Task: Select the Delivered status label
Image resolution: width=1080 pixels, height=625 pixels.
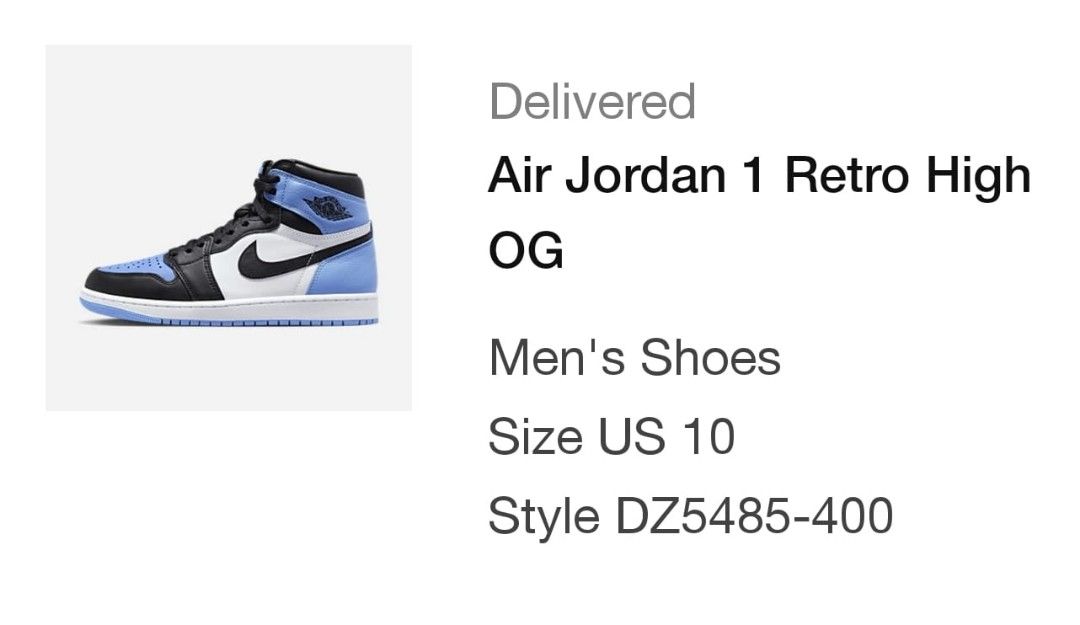Action: [x=592, y=101]
